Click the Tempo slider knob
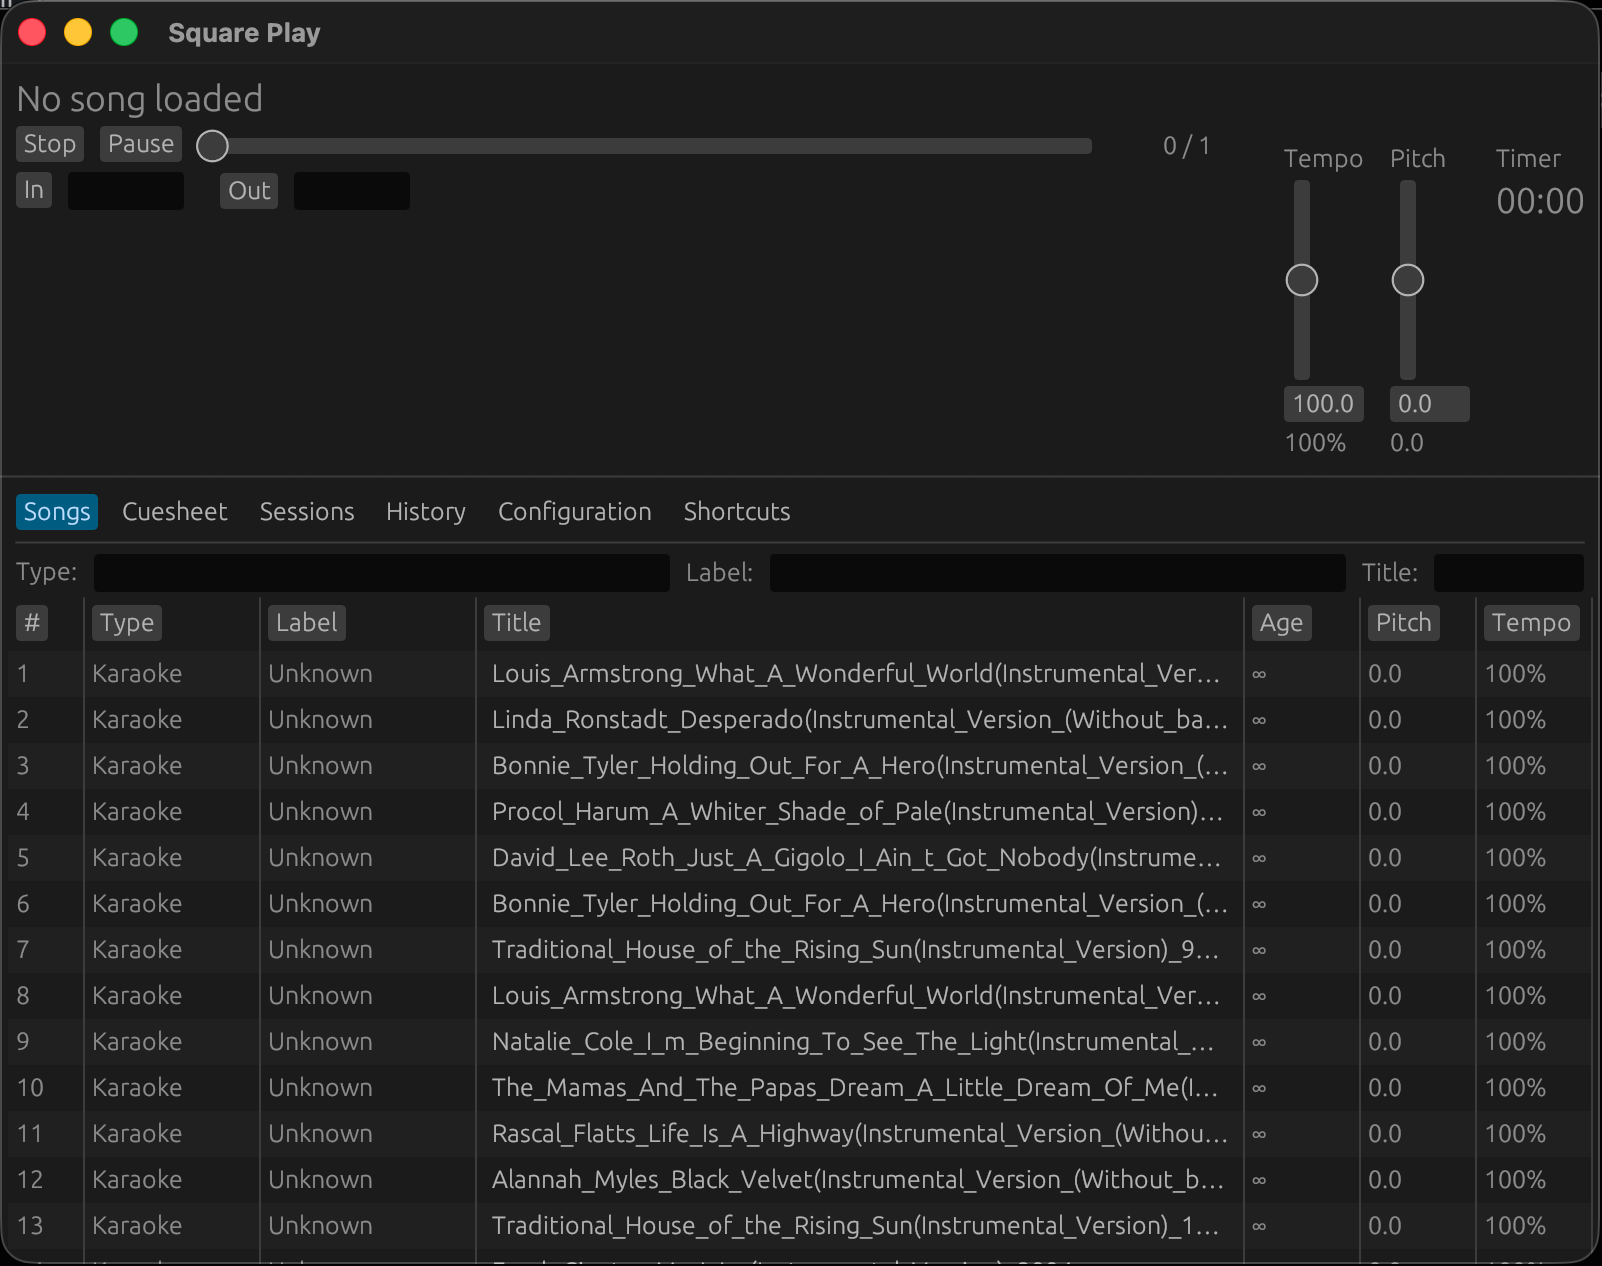 point(1301,280)
